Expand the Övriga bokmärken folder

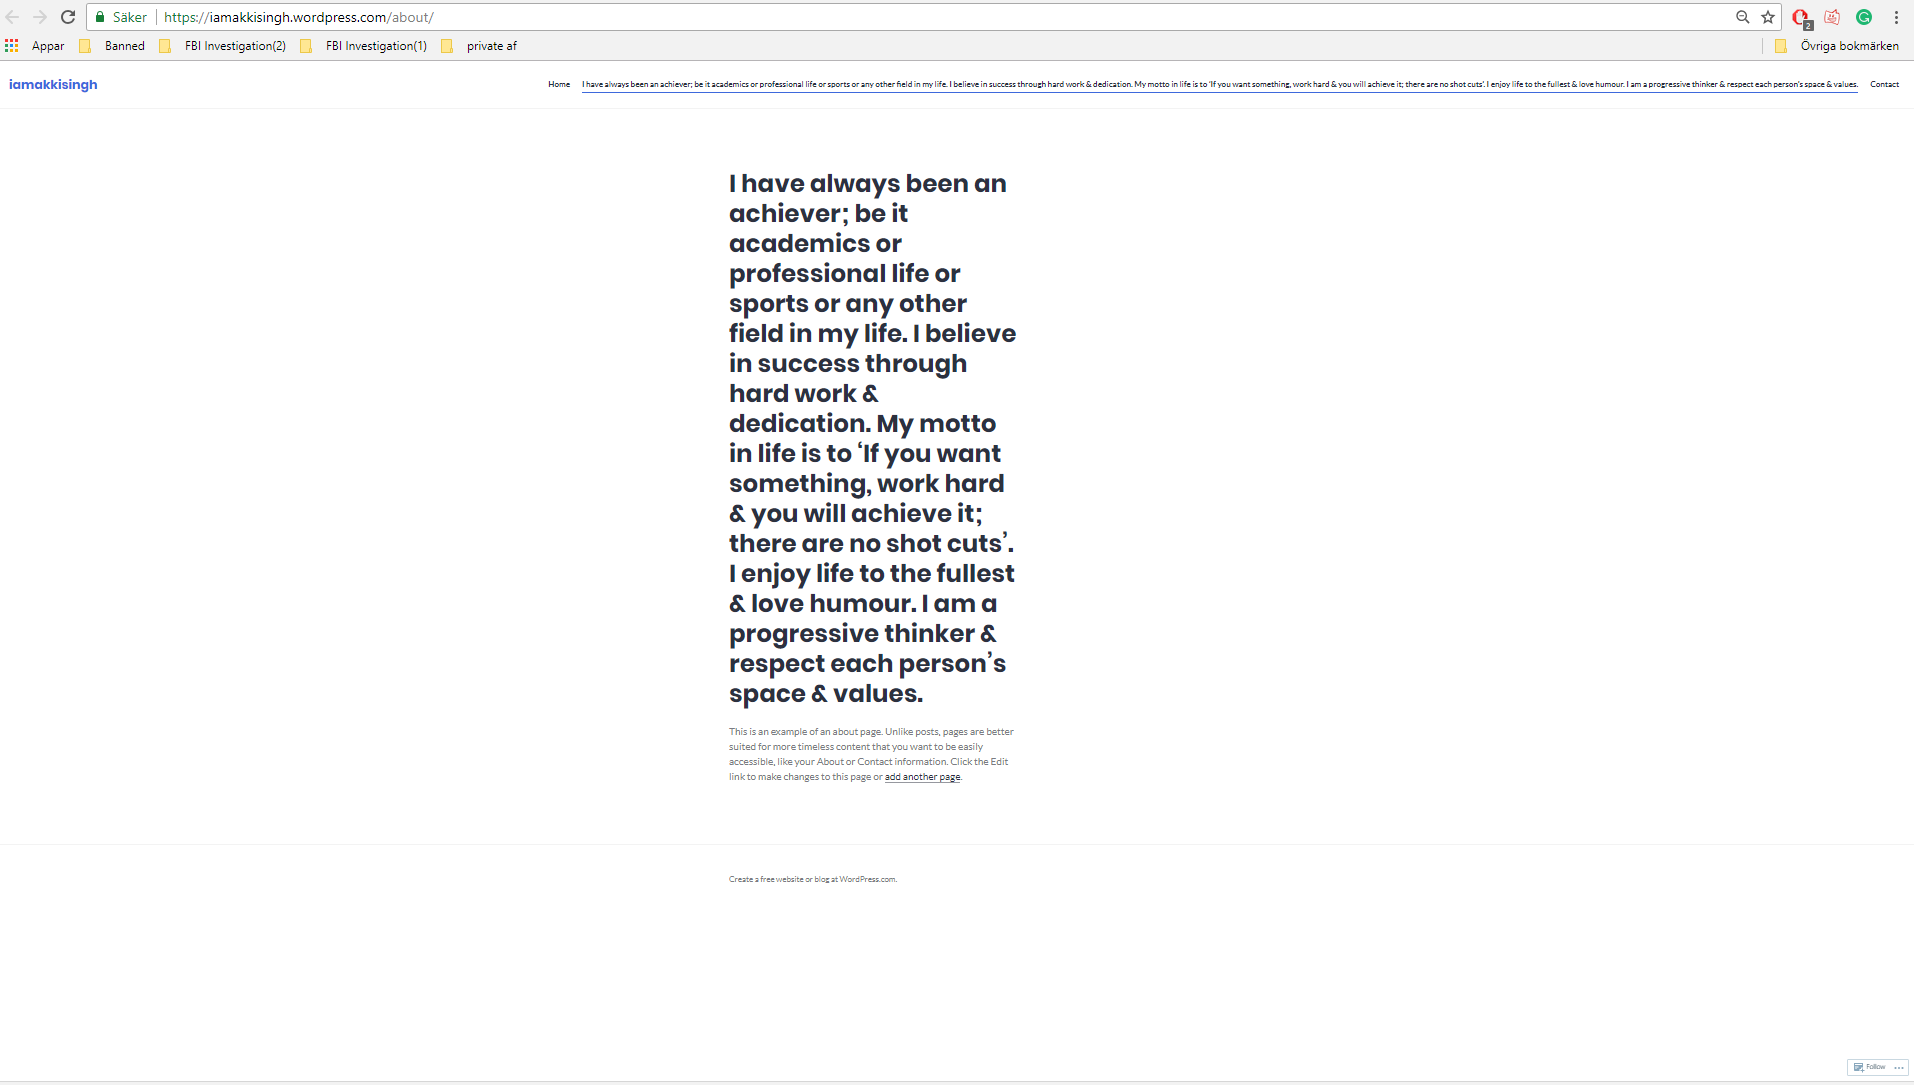pos(1837,46)
